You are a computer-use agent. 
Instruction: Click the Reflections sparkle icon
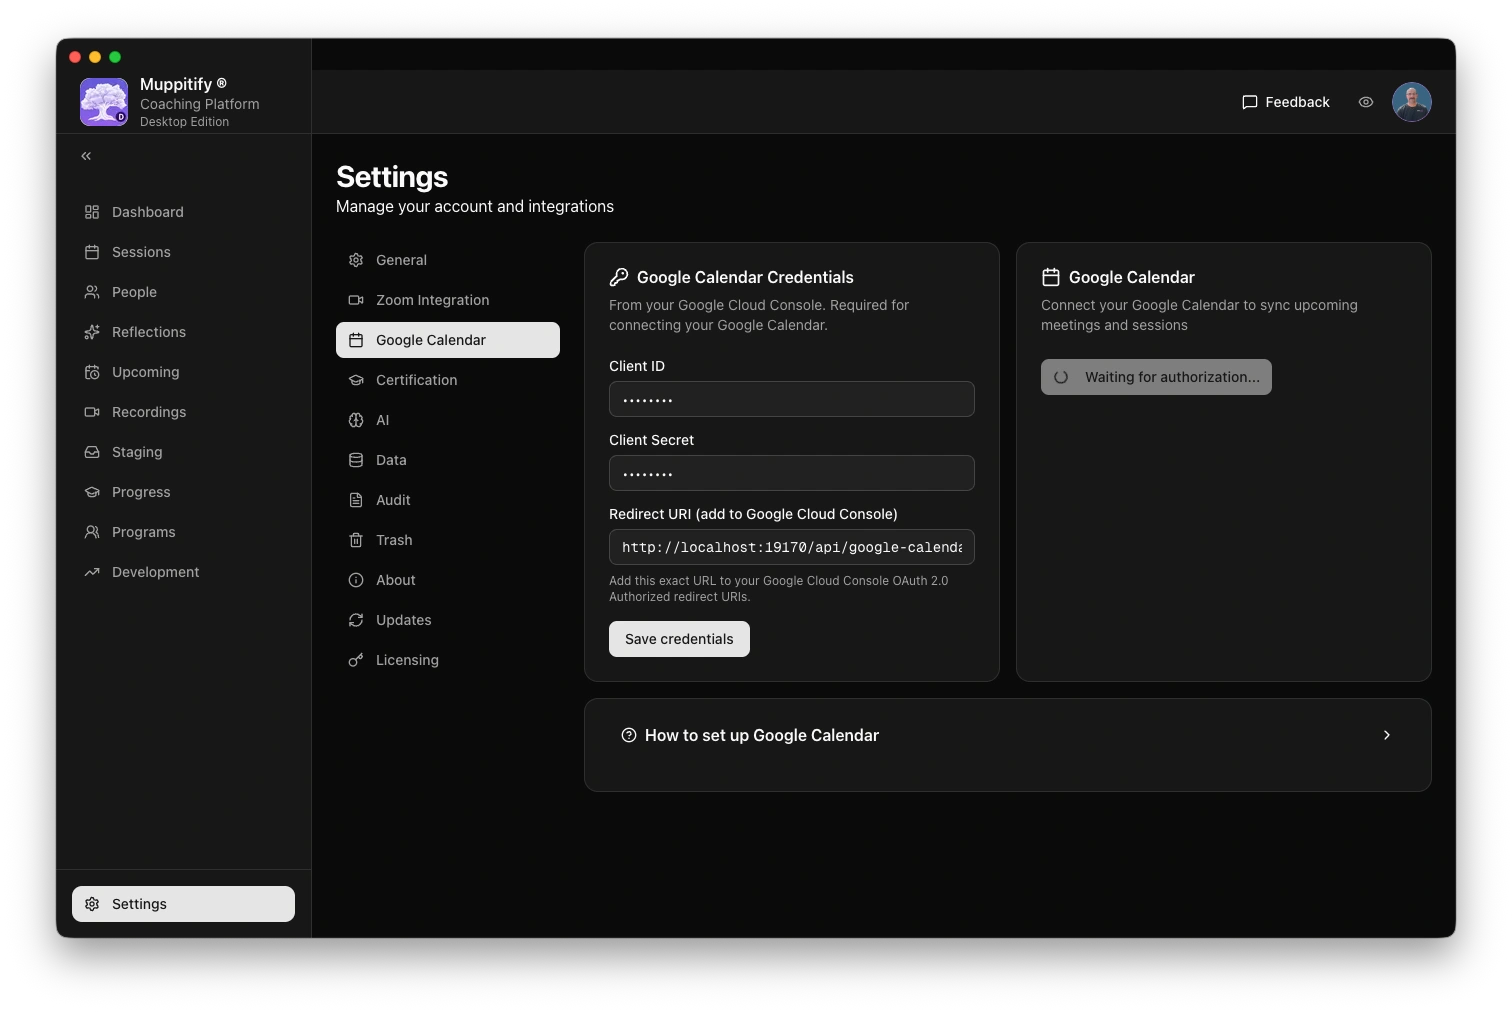point(92,332)
